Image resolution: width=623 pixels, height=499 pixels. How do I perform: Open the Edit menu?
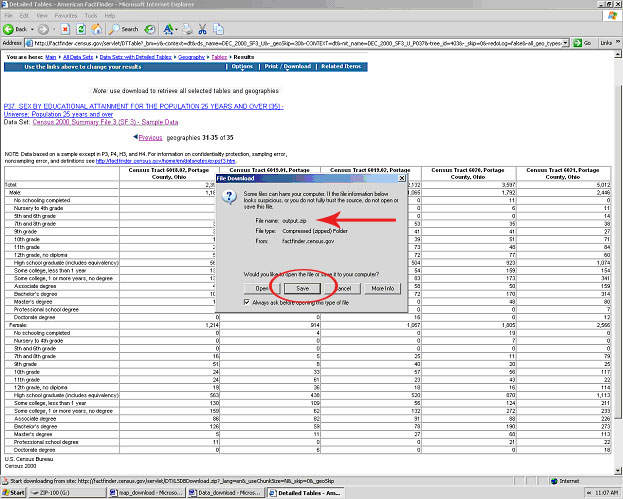click(24, 15)
